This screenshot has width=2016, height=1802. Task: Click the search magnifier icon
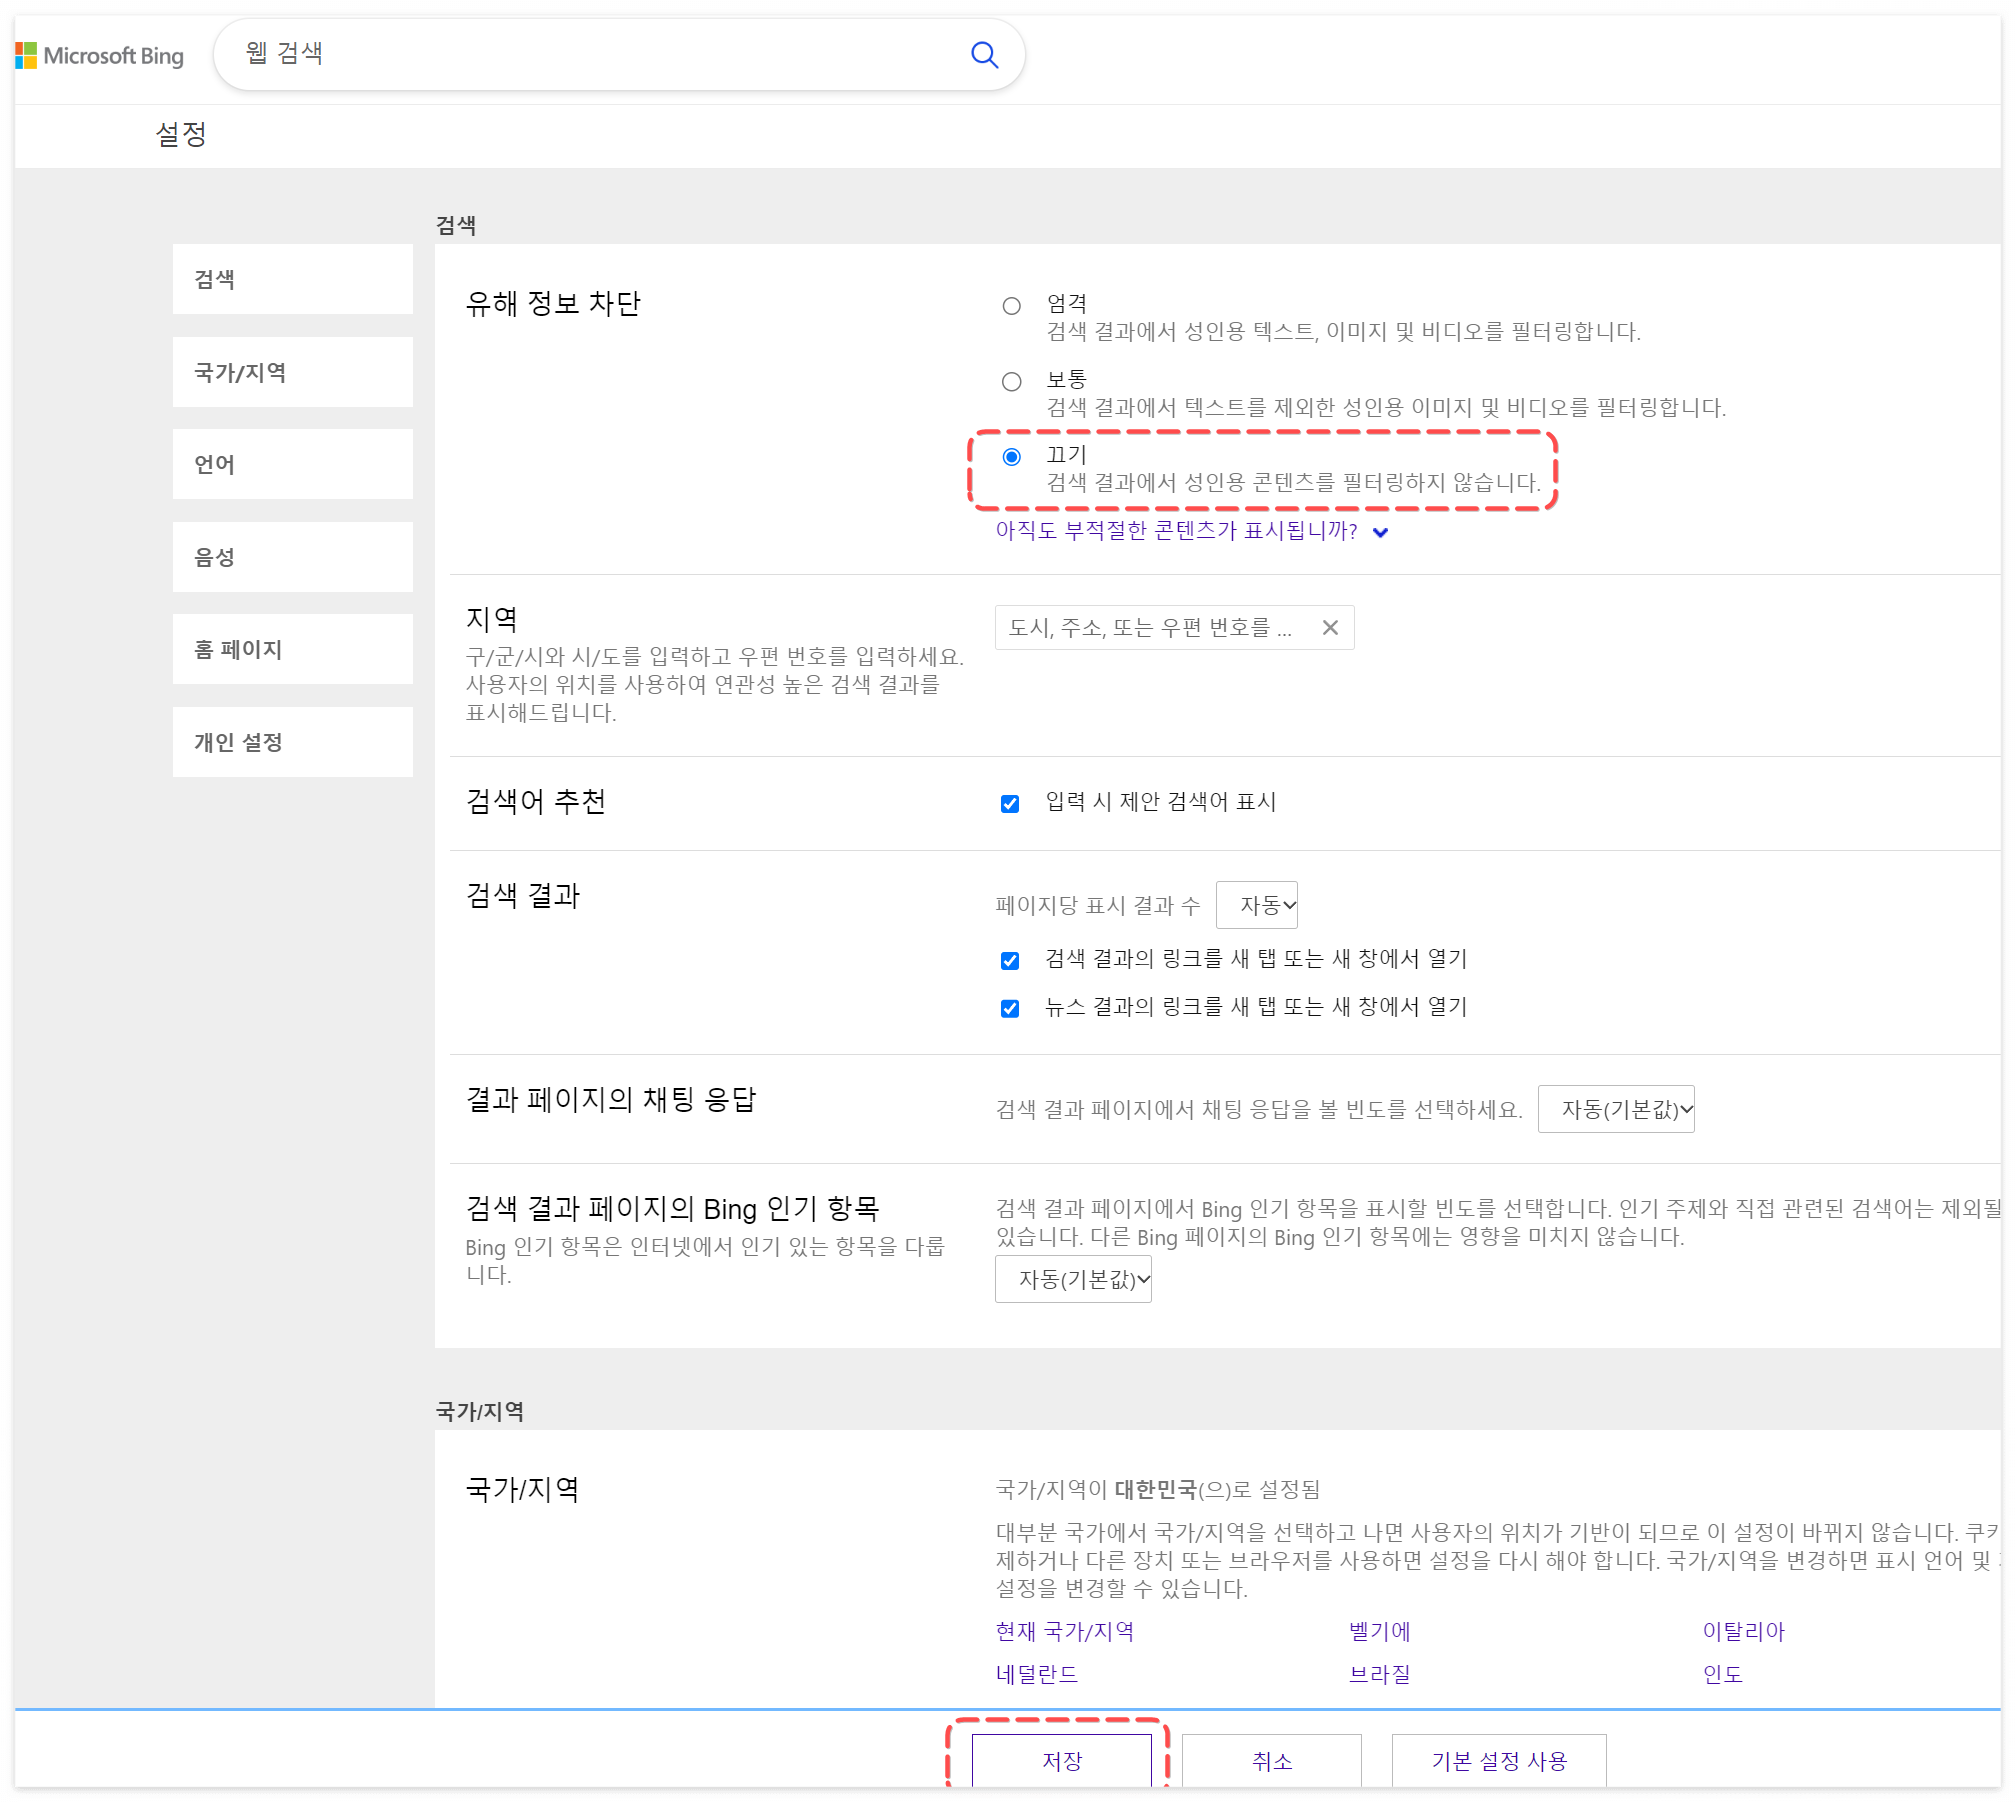(984, 55)
